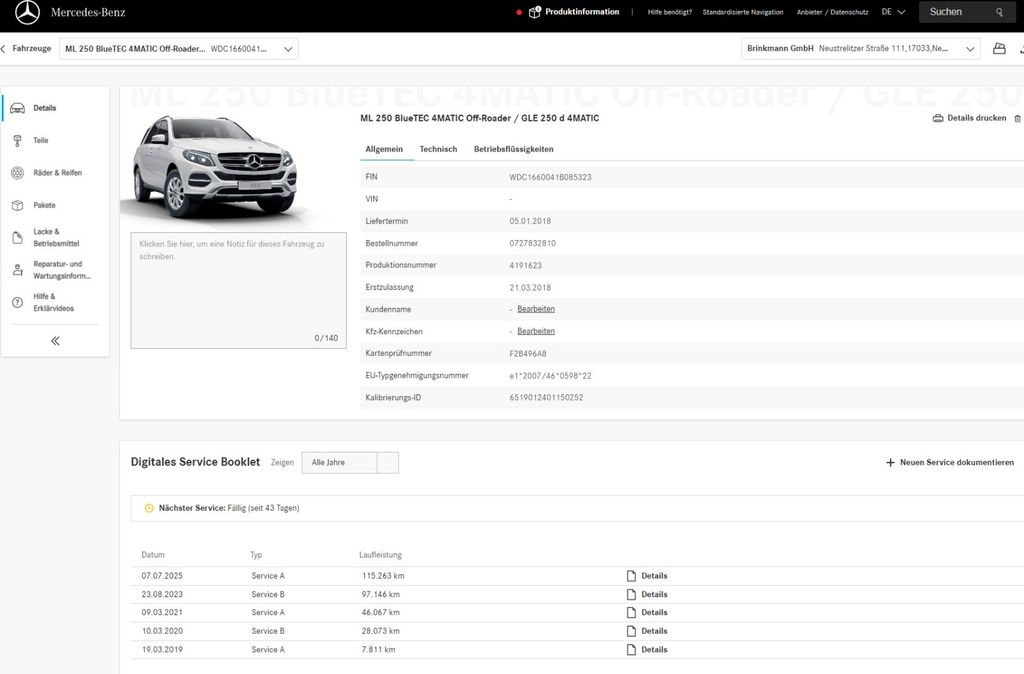
Task: Click document icon for 07.07.2025 service
Action: [631, 576]
